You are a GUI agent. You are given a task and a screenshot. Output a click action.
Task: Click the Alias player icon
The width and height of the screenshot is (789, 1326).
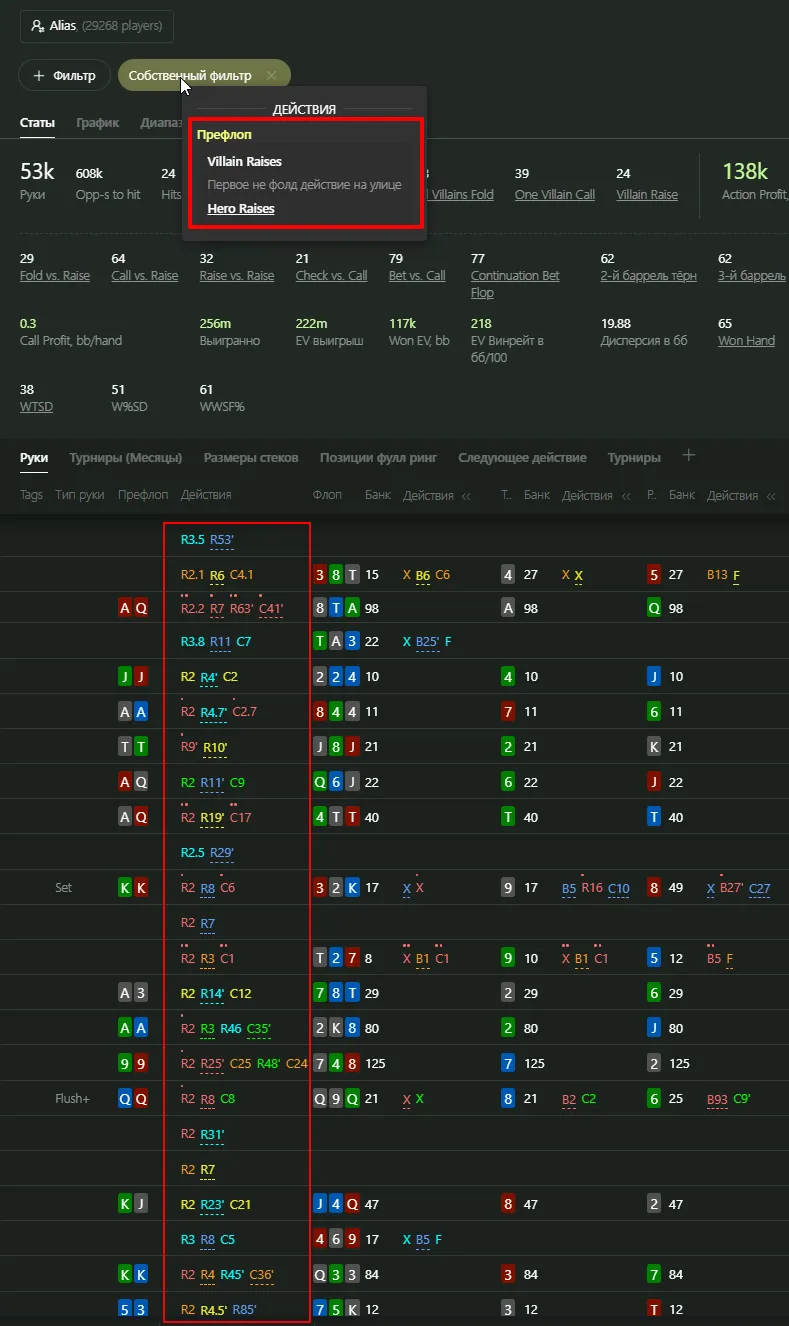click(37, 26)
